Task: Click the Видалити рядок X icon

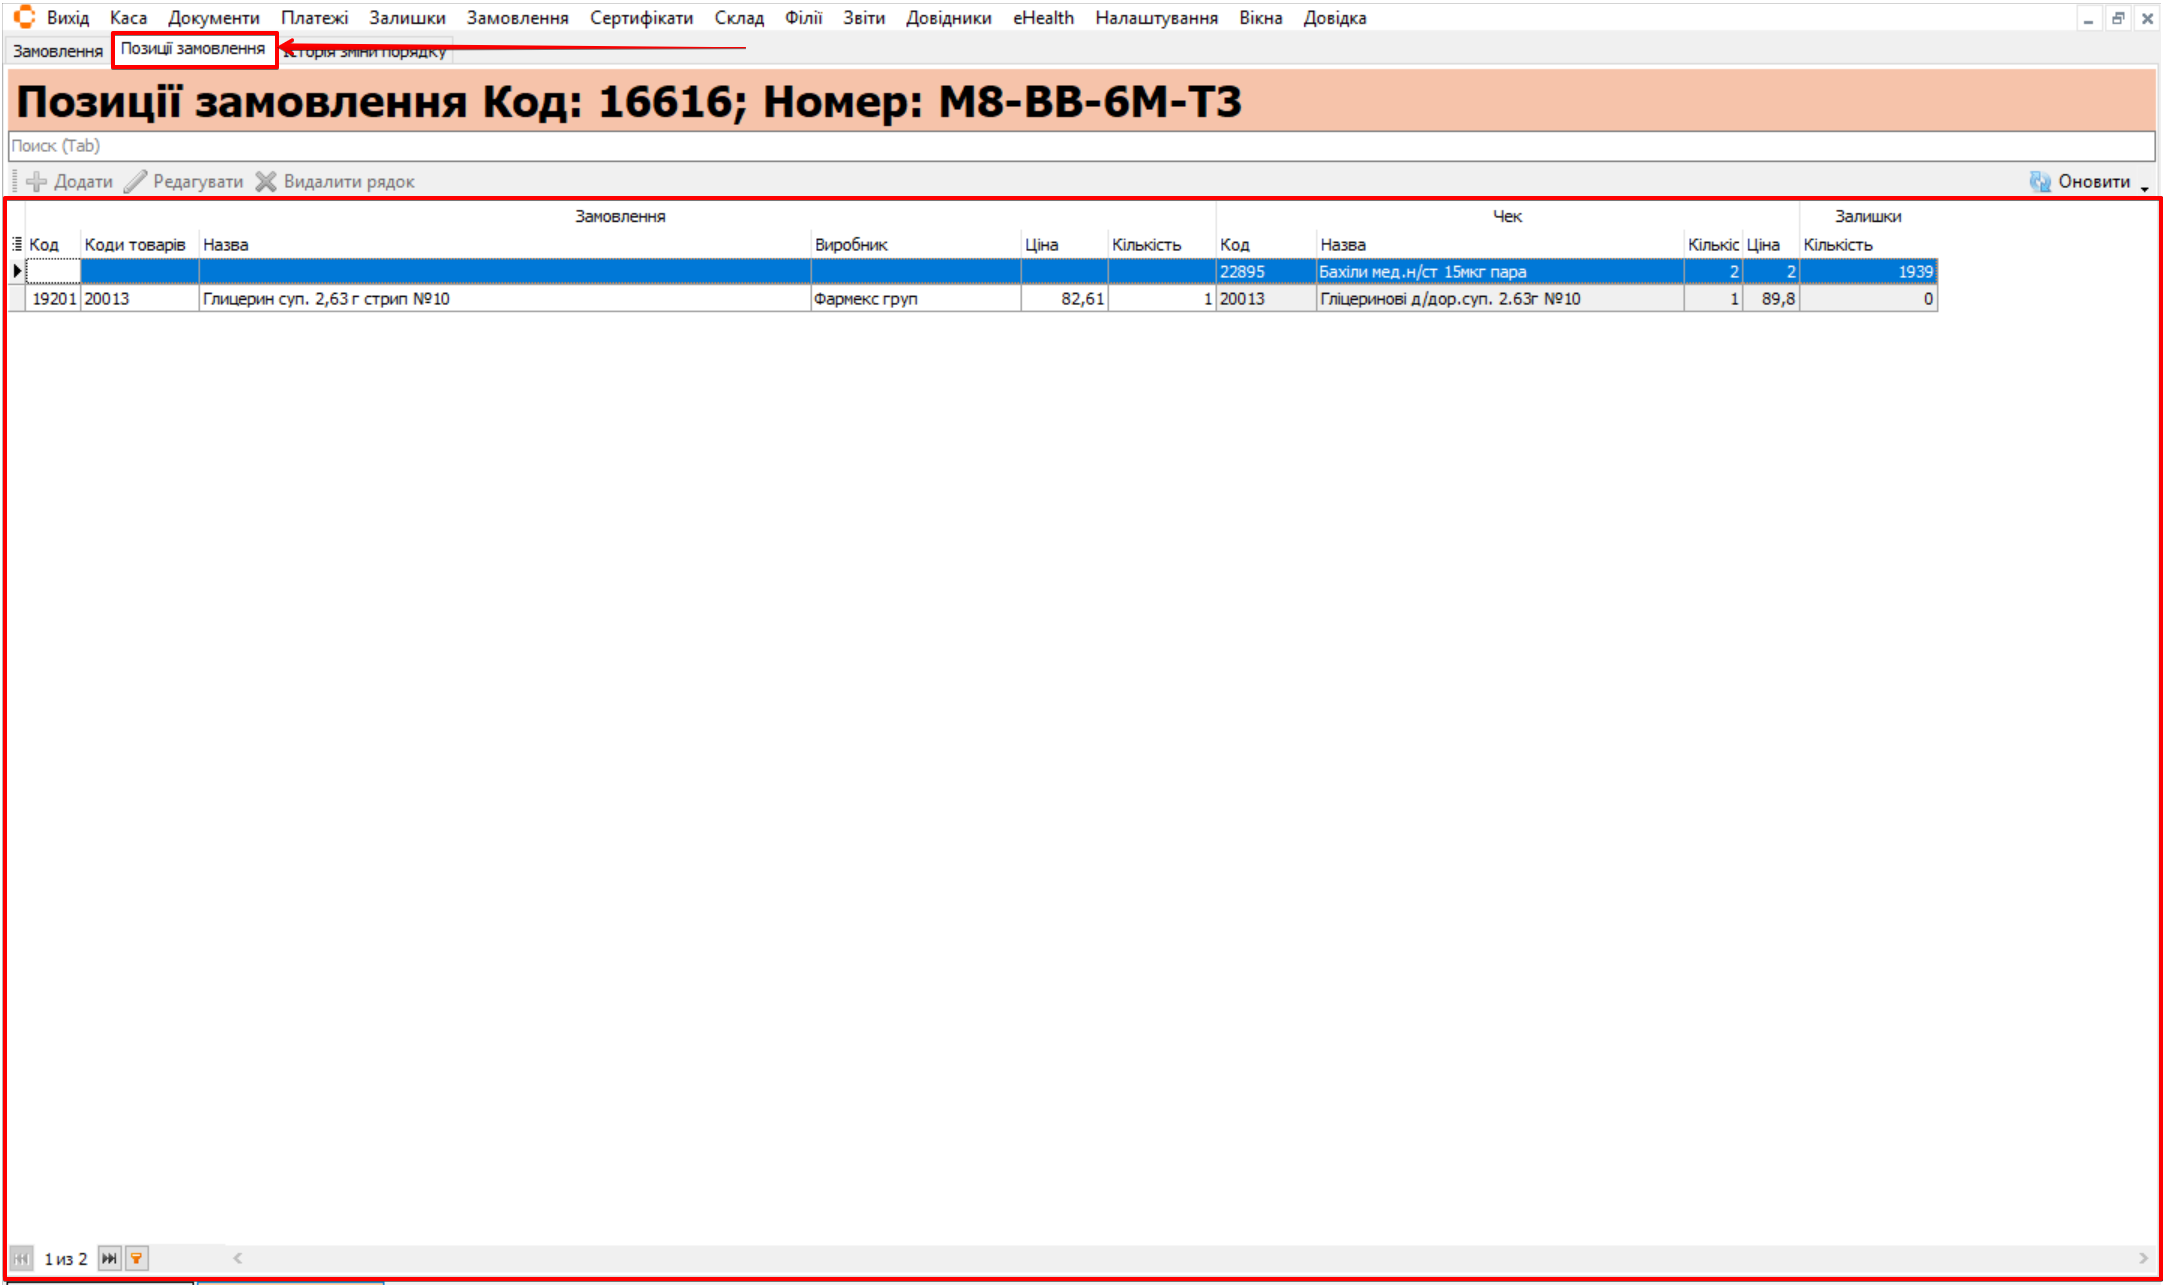Action: 266,181
